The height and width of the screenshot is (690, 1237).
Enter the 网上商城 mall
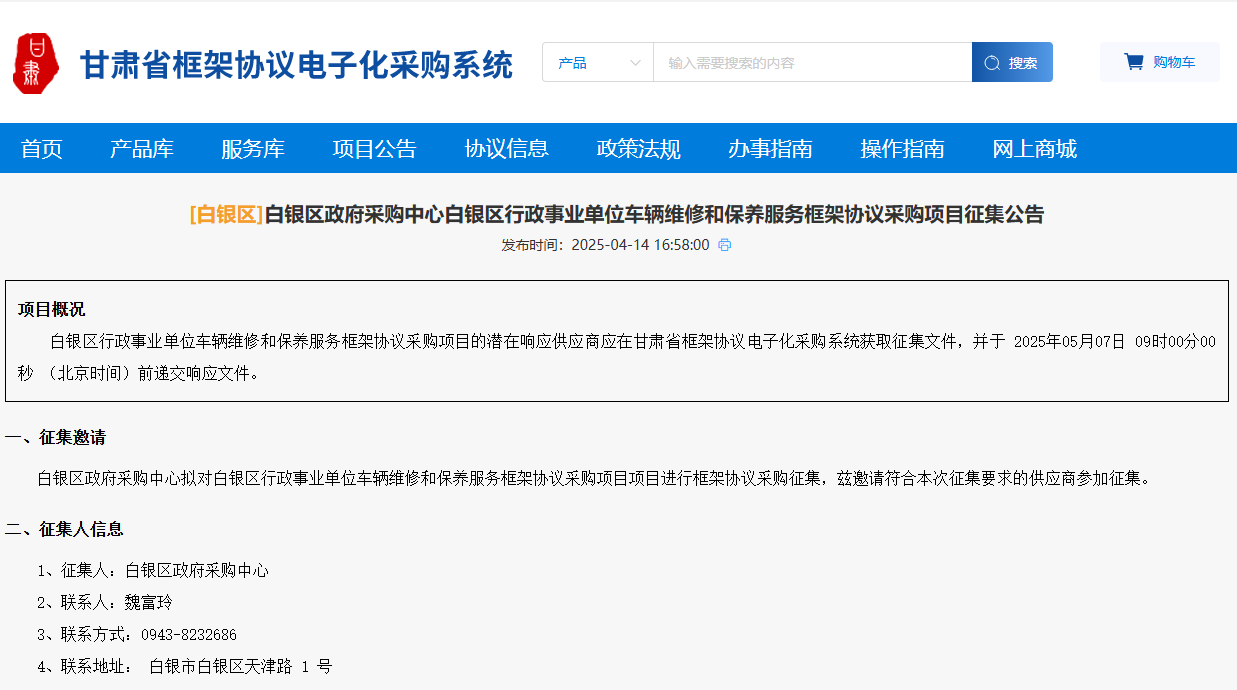point(1034,148)
